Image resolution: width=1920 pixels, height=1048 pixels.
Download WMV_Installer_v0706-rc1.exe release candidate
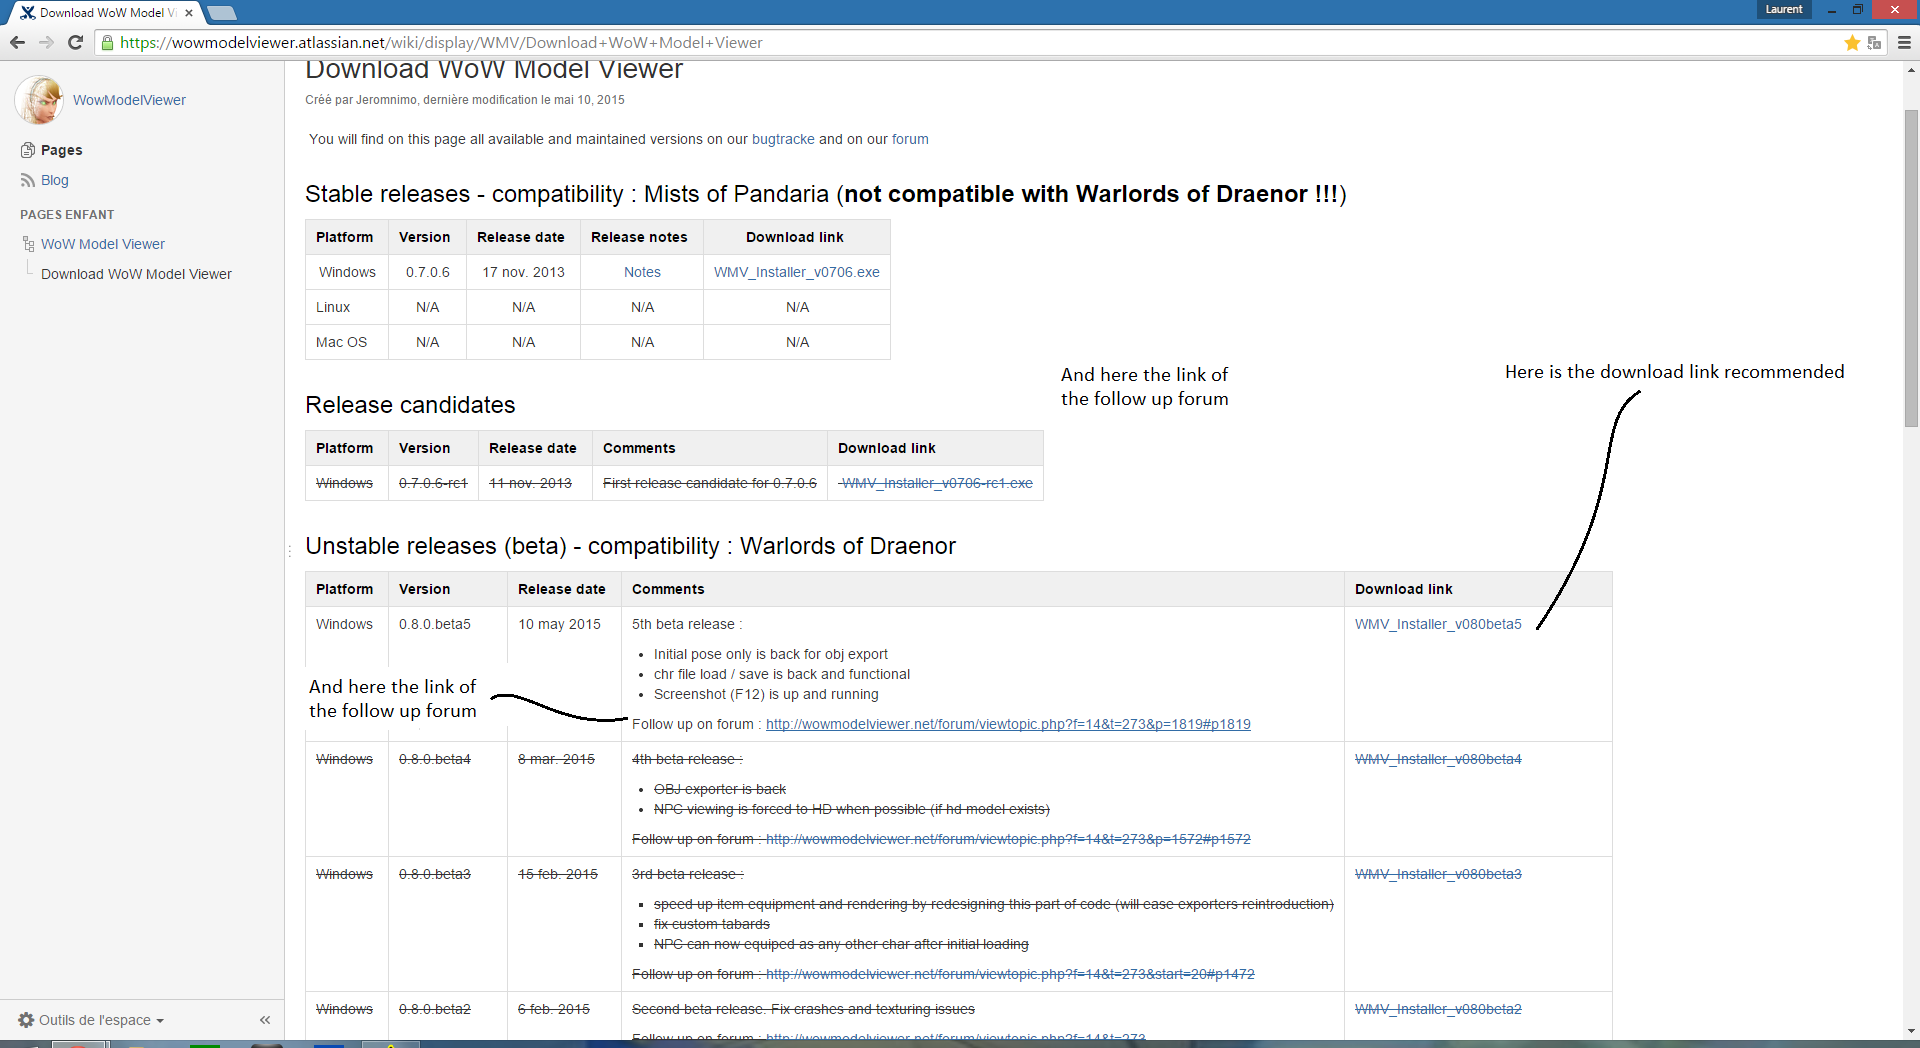pyautogui.click(x=936, y=483)
